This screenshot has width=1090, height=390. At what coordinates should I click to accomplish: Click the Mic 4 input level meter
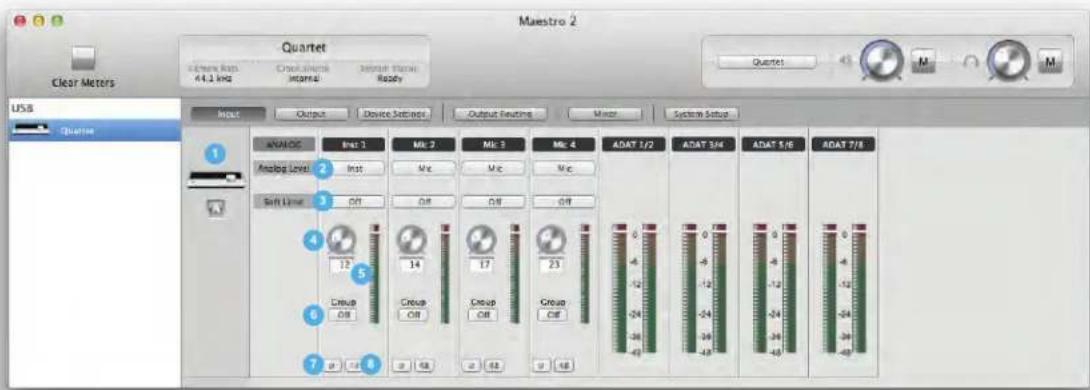[x=585, y=273]
